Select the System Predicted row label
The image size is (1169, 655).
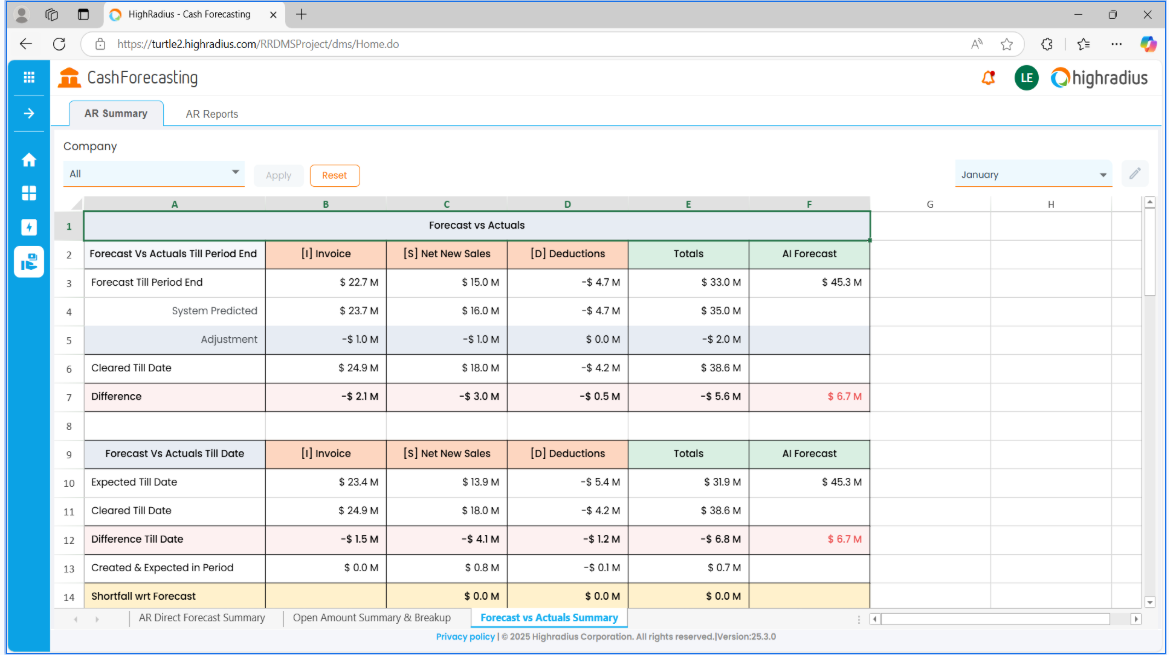[174, 311]
